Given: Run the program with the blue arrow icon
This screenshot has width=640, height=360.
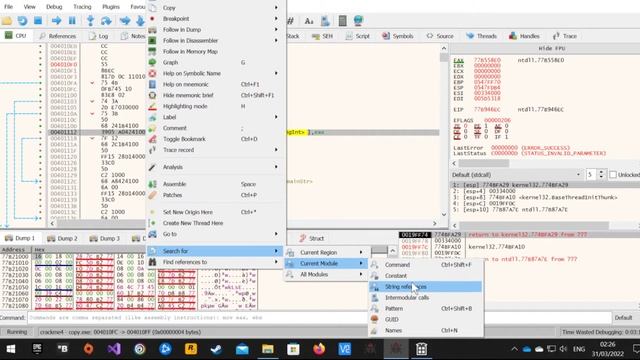Looking at the screenshot, I should pos(56,20).
